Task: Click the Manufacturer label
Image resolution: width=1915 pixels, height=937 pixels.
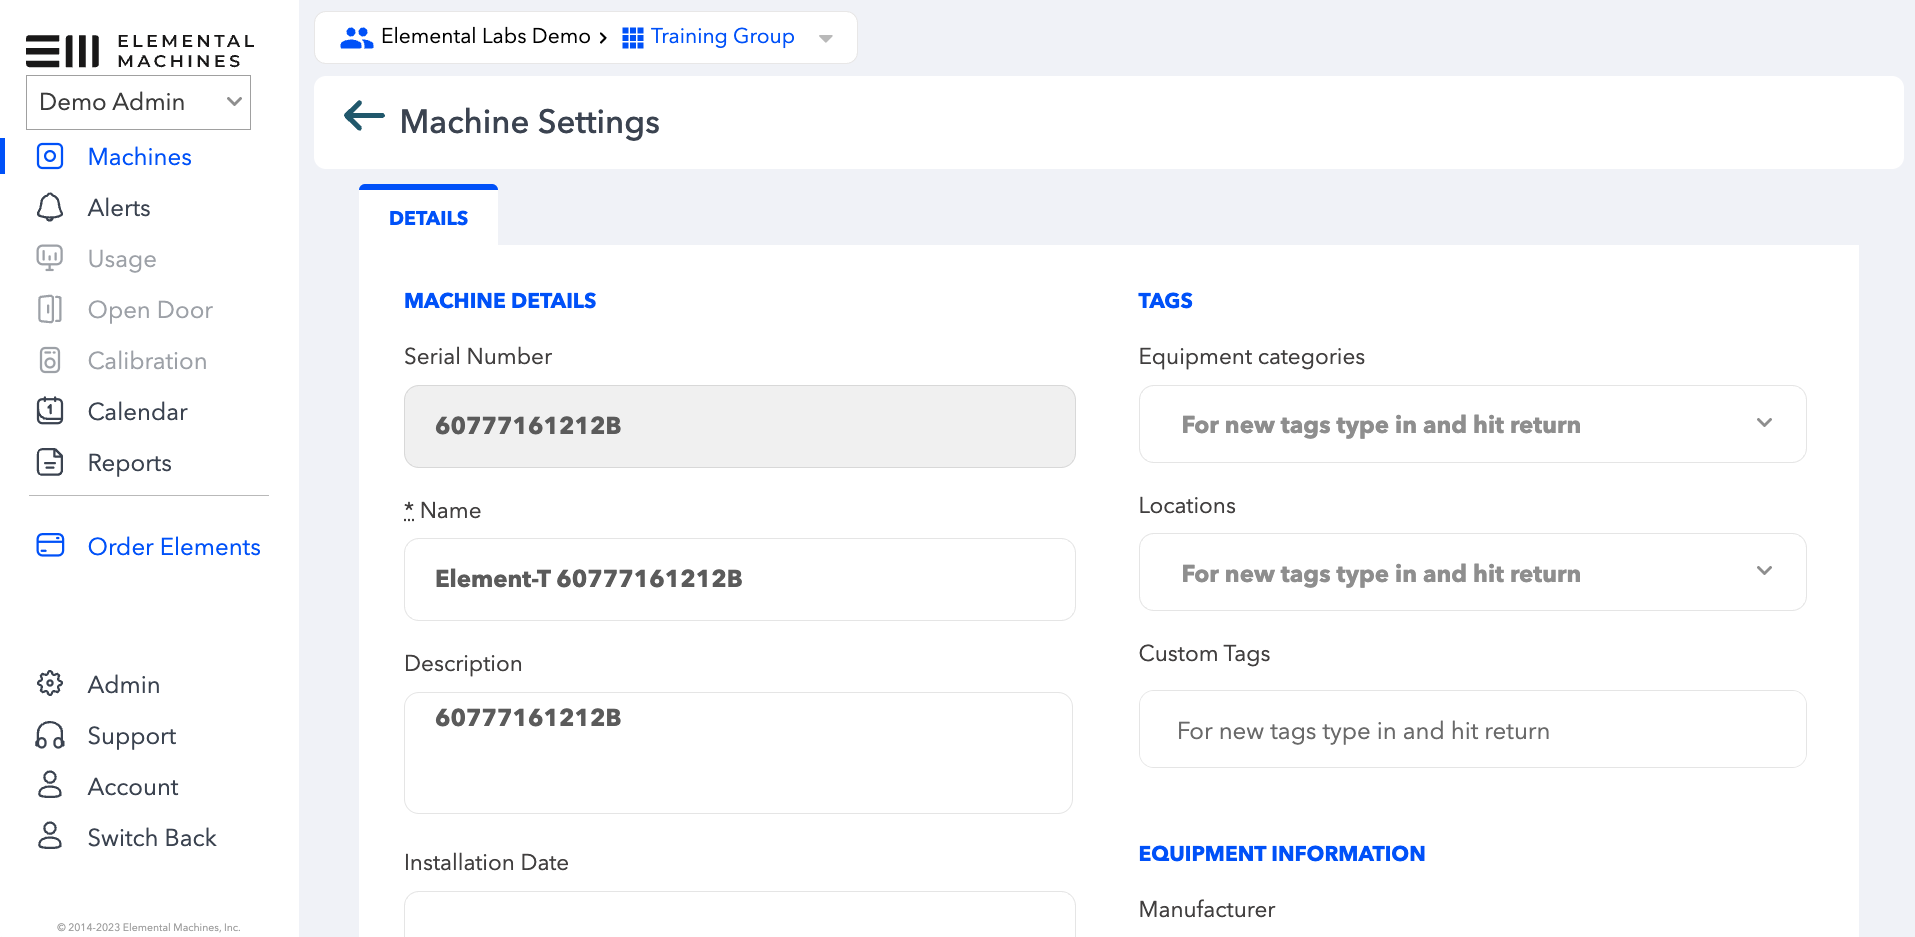Action: tap(1207, 910)
